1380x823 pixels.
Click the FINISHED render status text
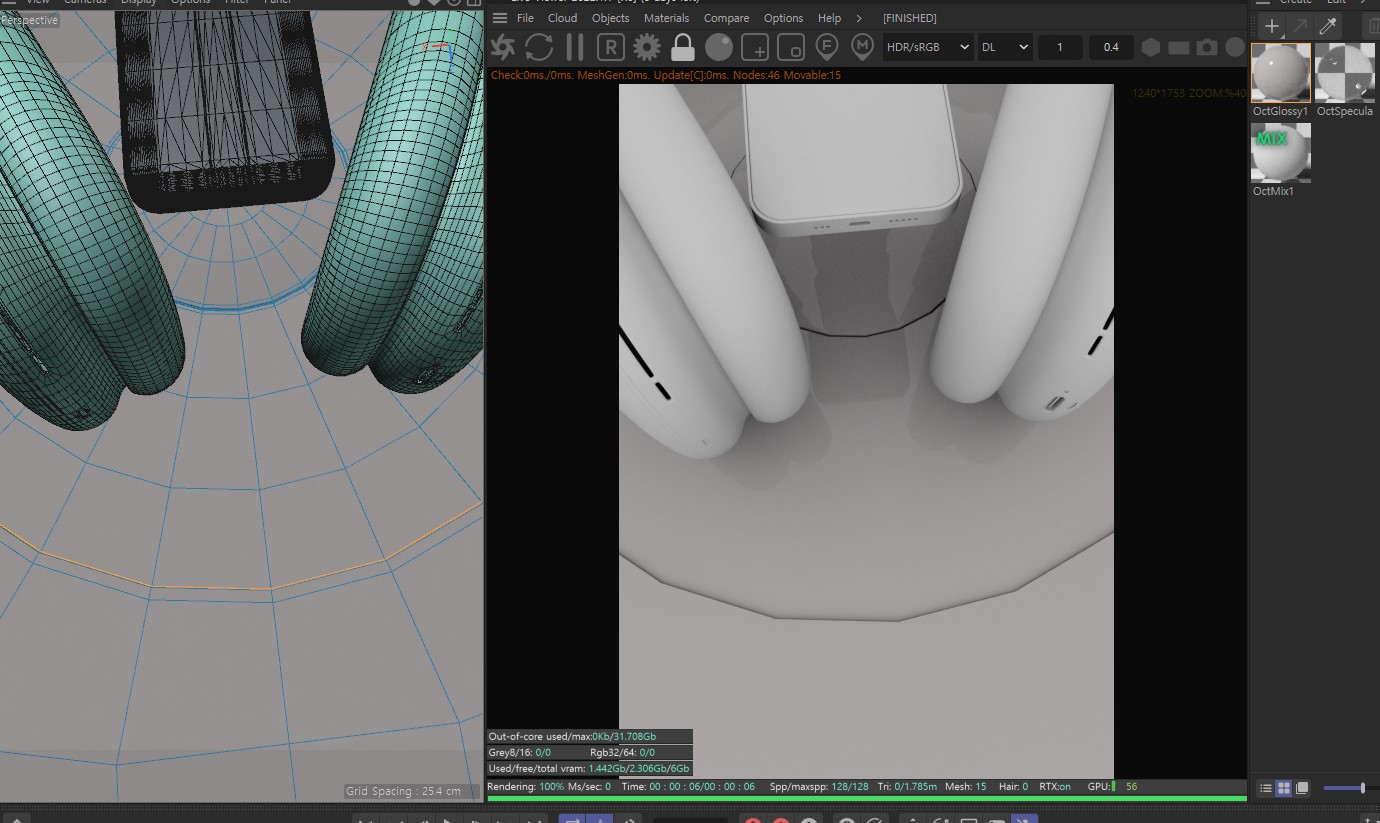coord(909,18)
